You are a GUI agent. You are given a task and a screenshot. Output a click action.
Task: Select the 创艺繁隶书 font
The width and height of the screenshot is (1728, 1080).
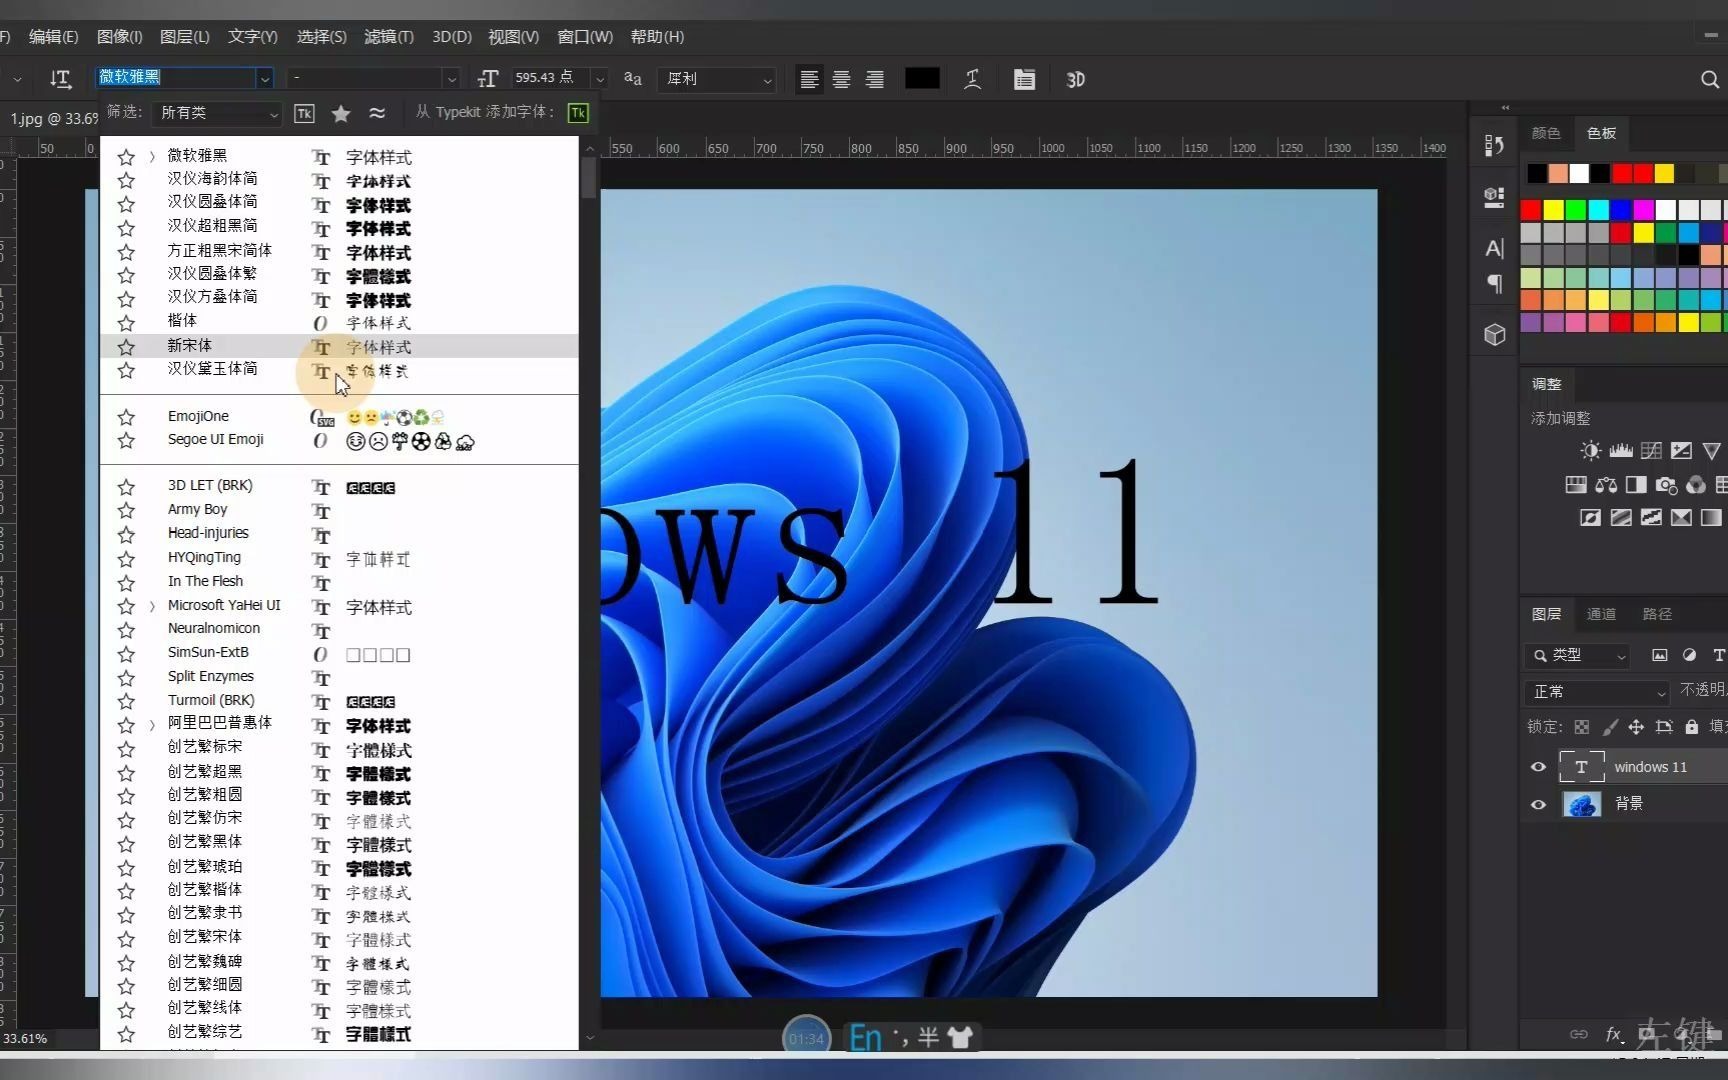339,914
